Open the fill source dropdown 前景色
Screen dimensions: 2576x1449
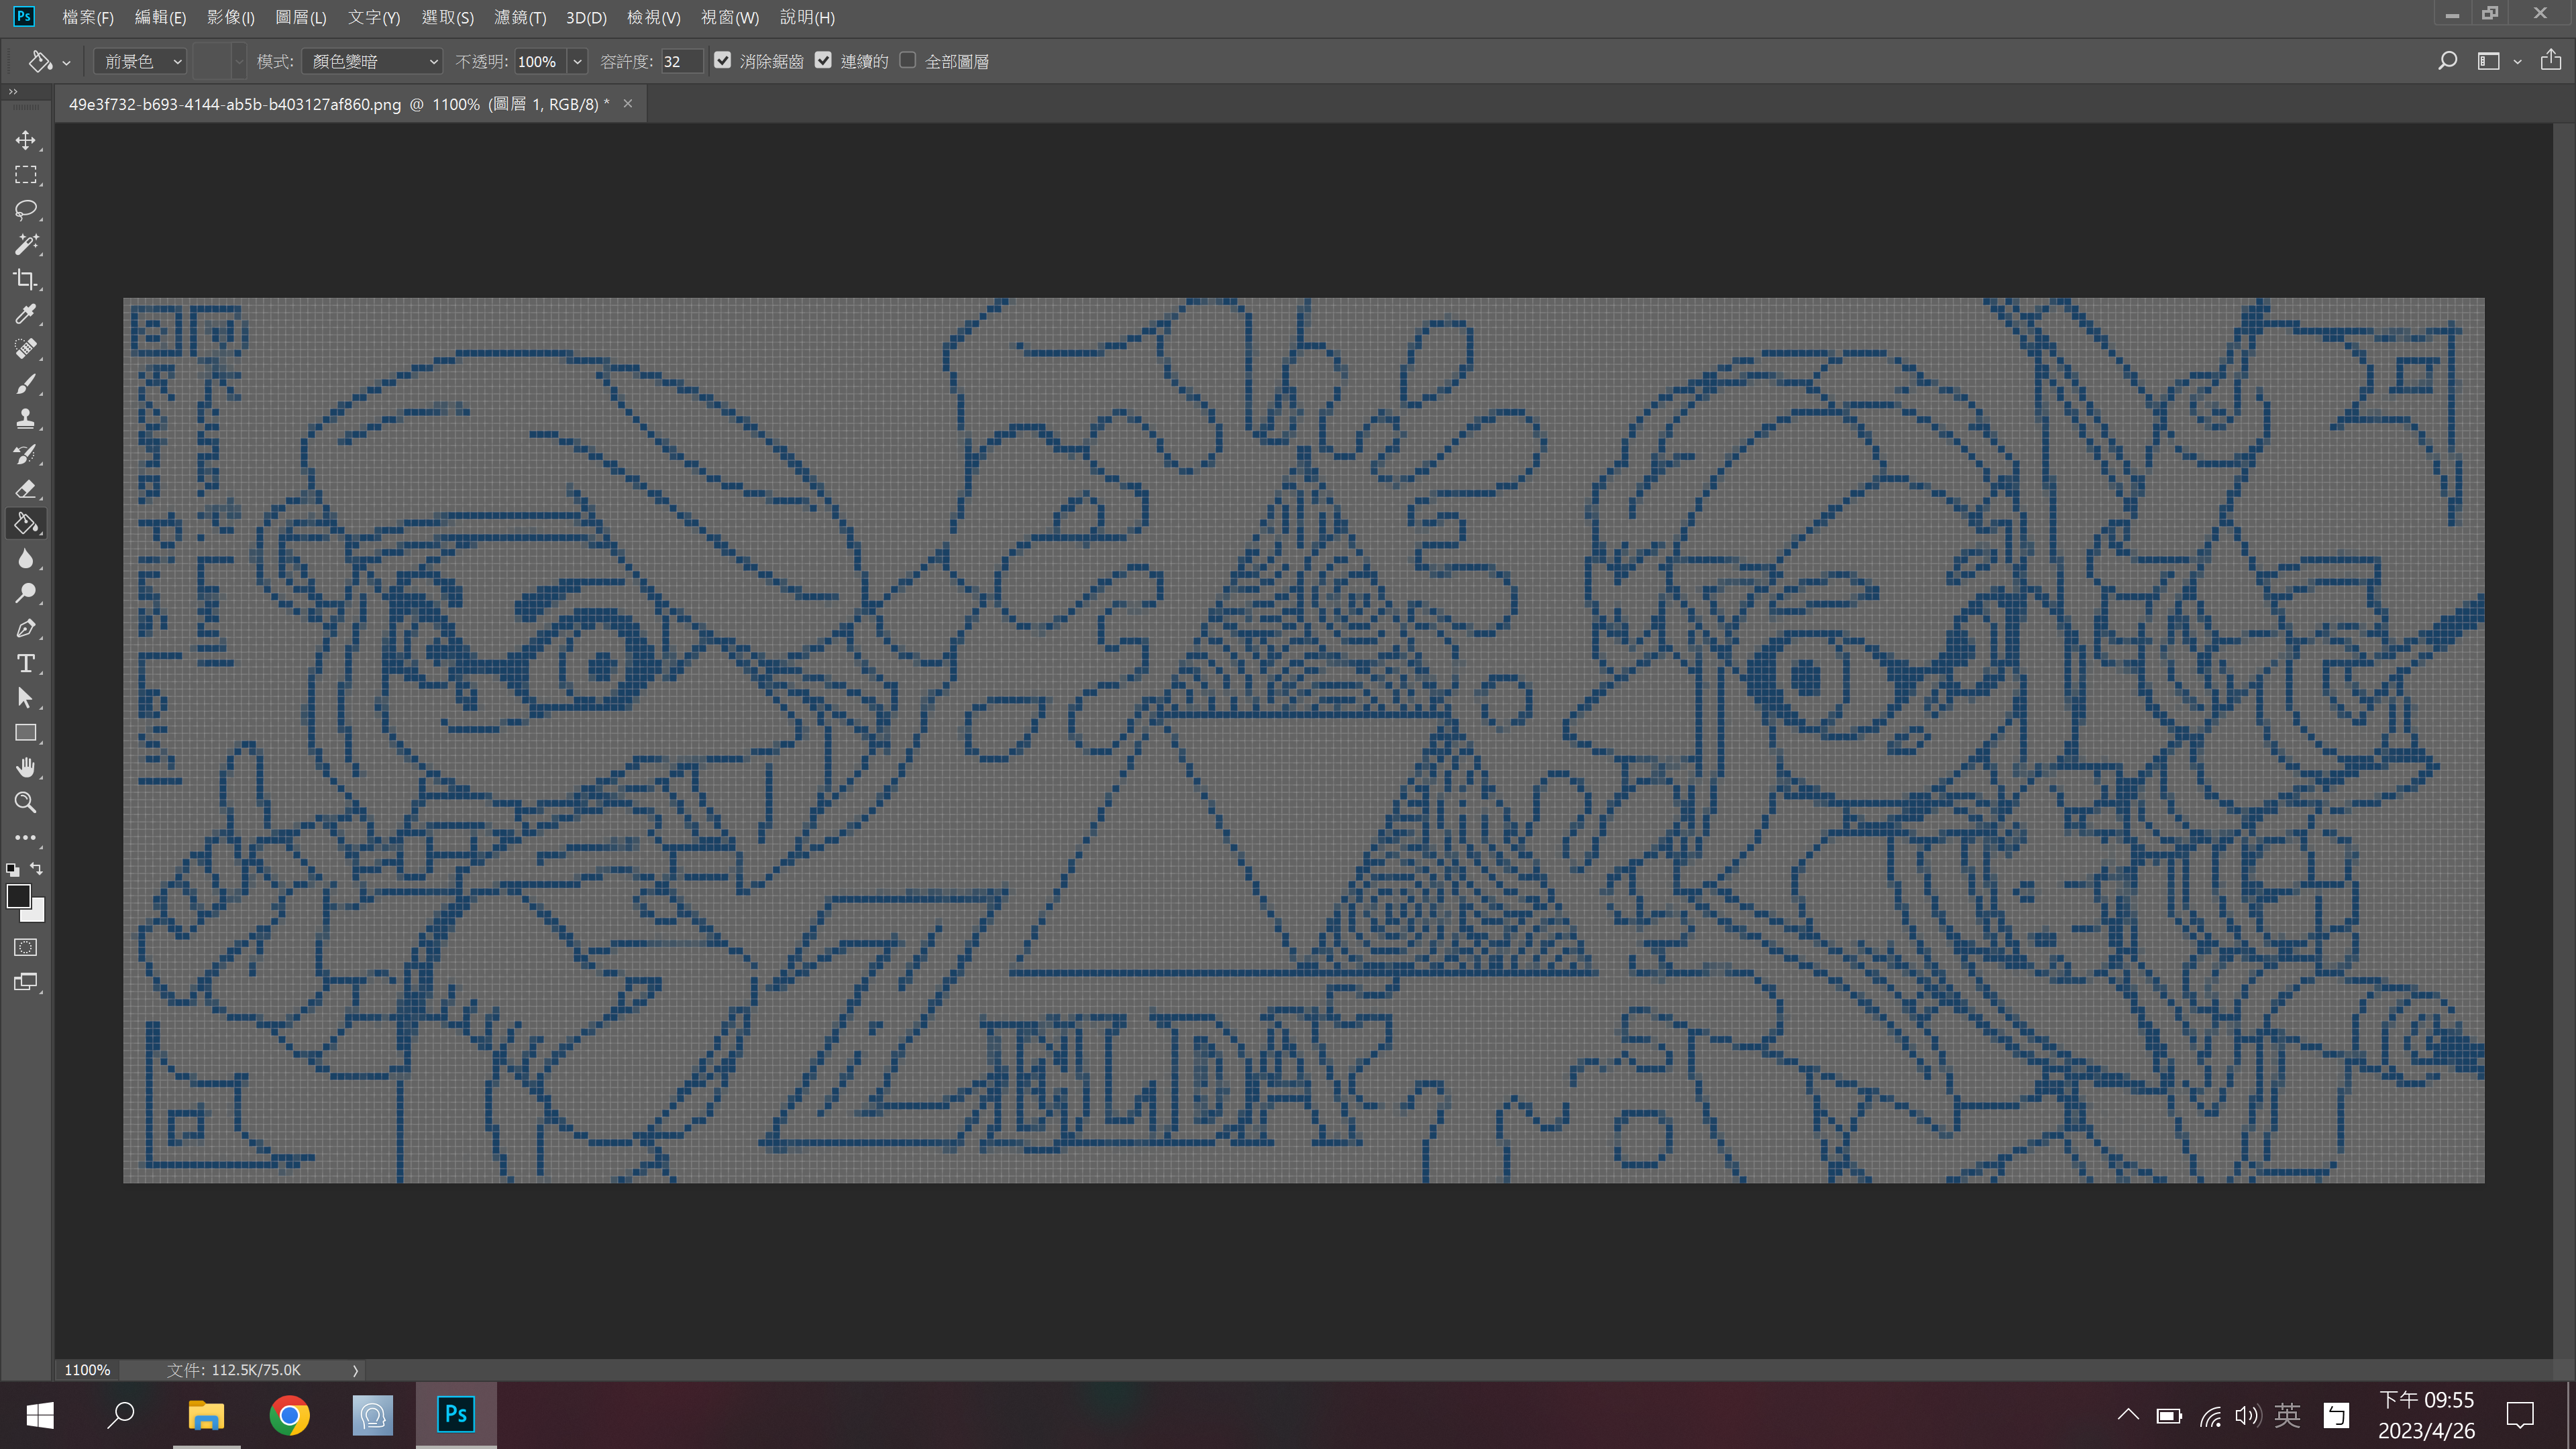(140, 61)
